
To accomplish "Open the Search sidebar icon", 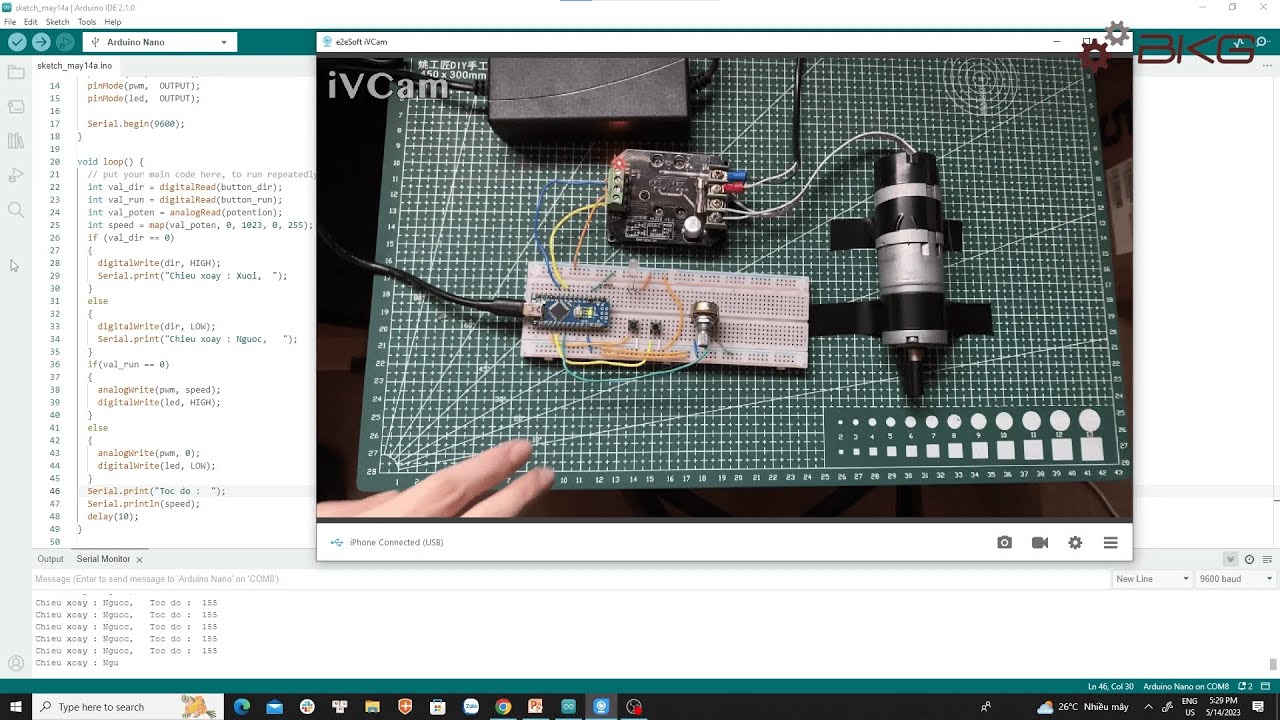I will tap(15, 210).
